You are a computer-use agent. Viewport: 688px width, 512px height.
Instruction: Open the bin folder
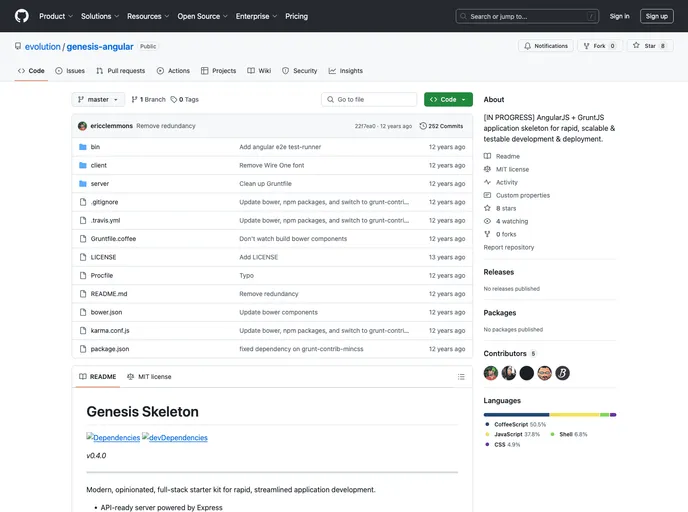(x=95, y=147)
